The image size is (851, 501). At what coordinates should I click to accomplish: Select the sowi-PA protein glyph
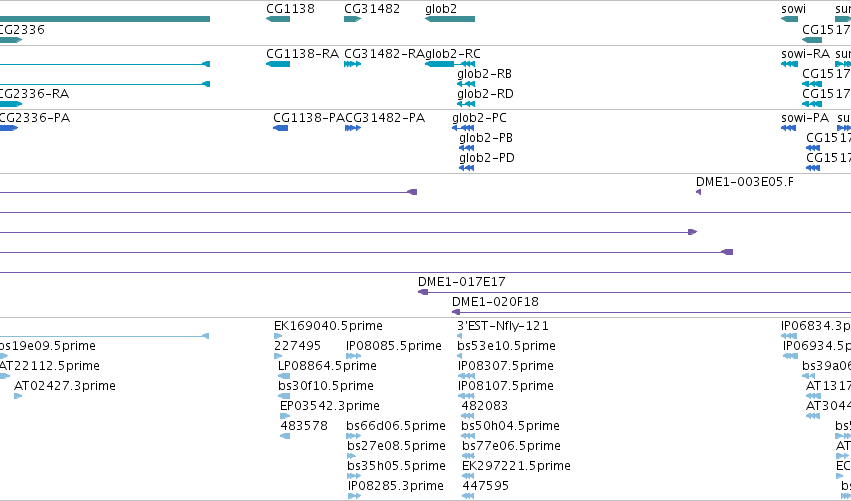pyautogui.click(x=789, y=128)
